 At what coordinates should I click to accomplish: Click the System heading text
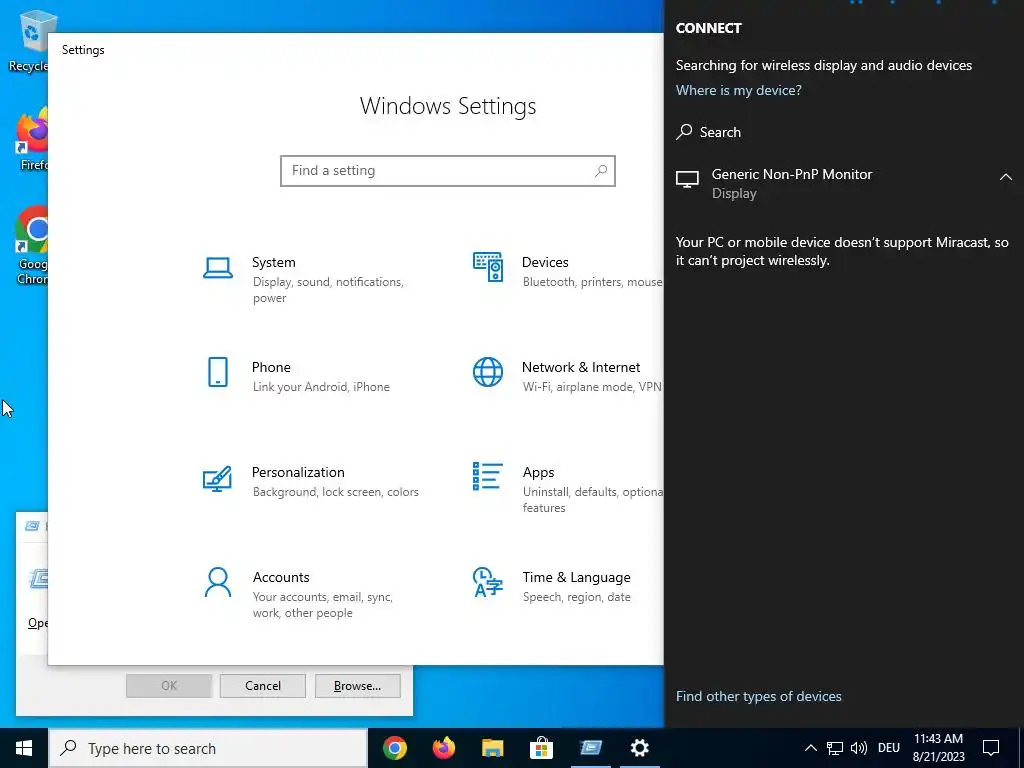[274, 262]
